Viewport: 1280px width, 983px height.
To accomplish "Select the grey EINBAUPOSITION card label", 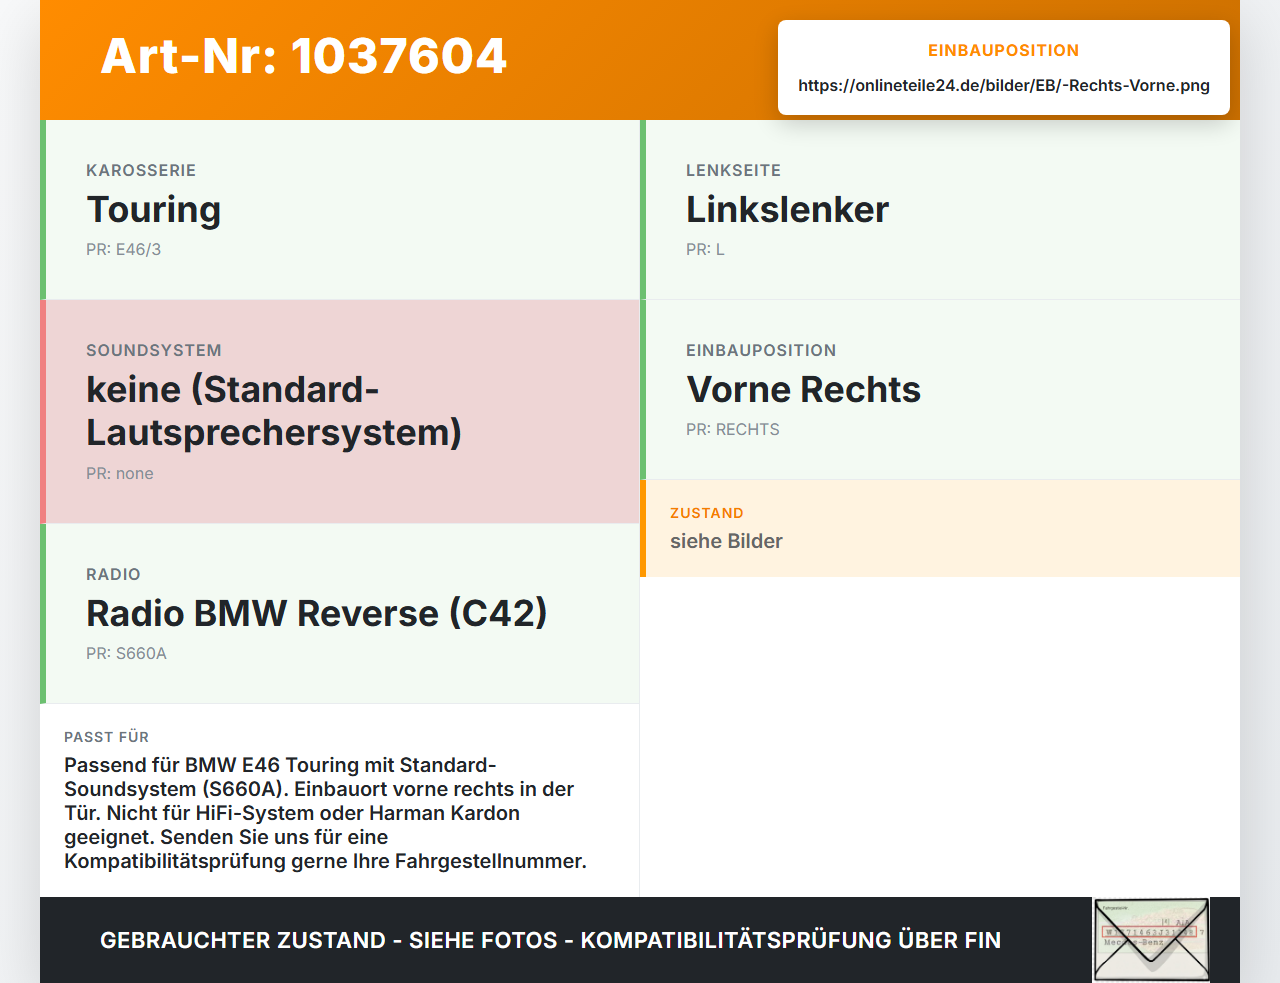I will point(761,350).
